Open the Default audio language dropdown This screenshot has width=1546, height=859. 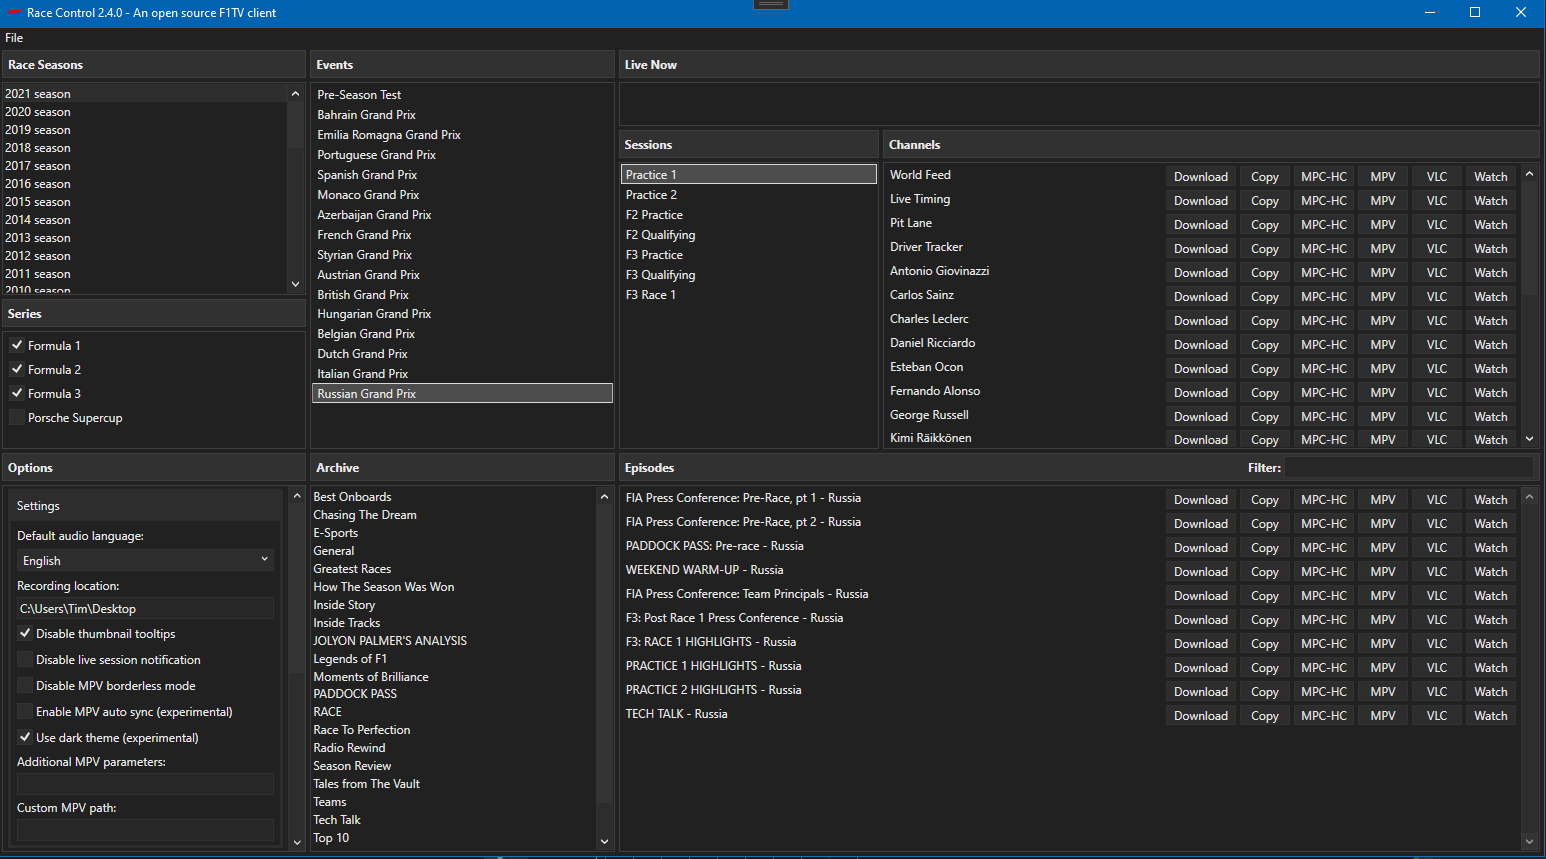[x=145, y=560]
